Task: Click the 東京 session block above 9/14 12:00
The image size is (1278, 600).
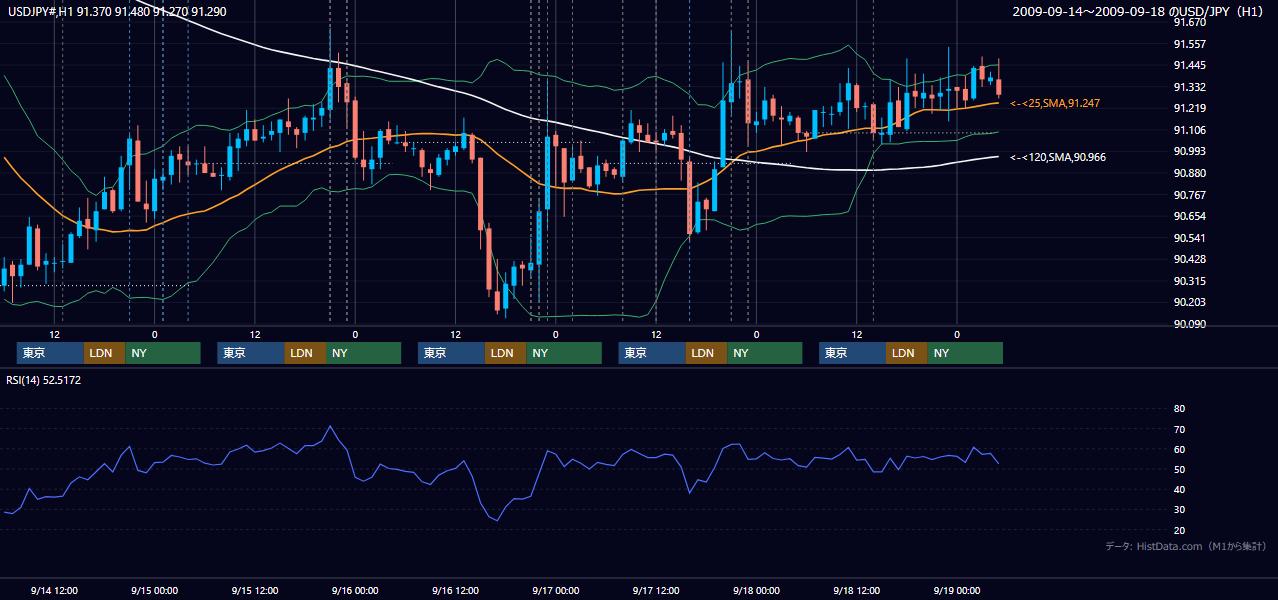Action: 50,353
